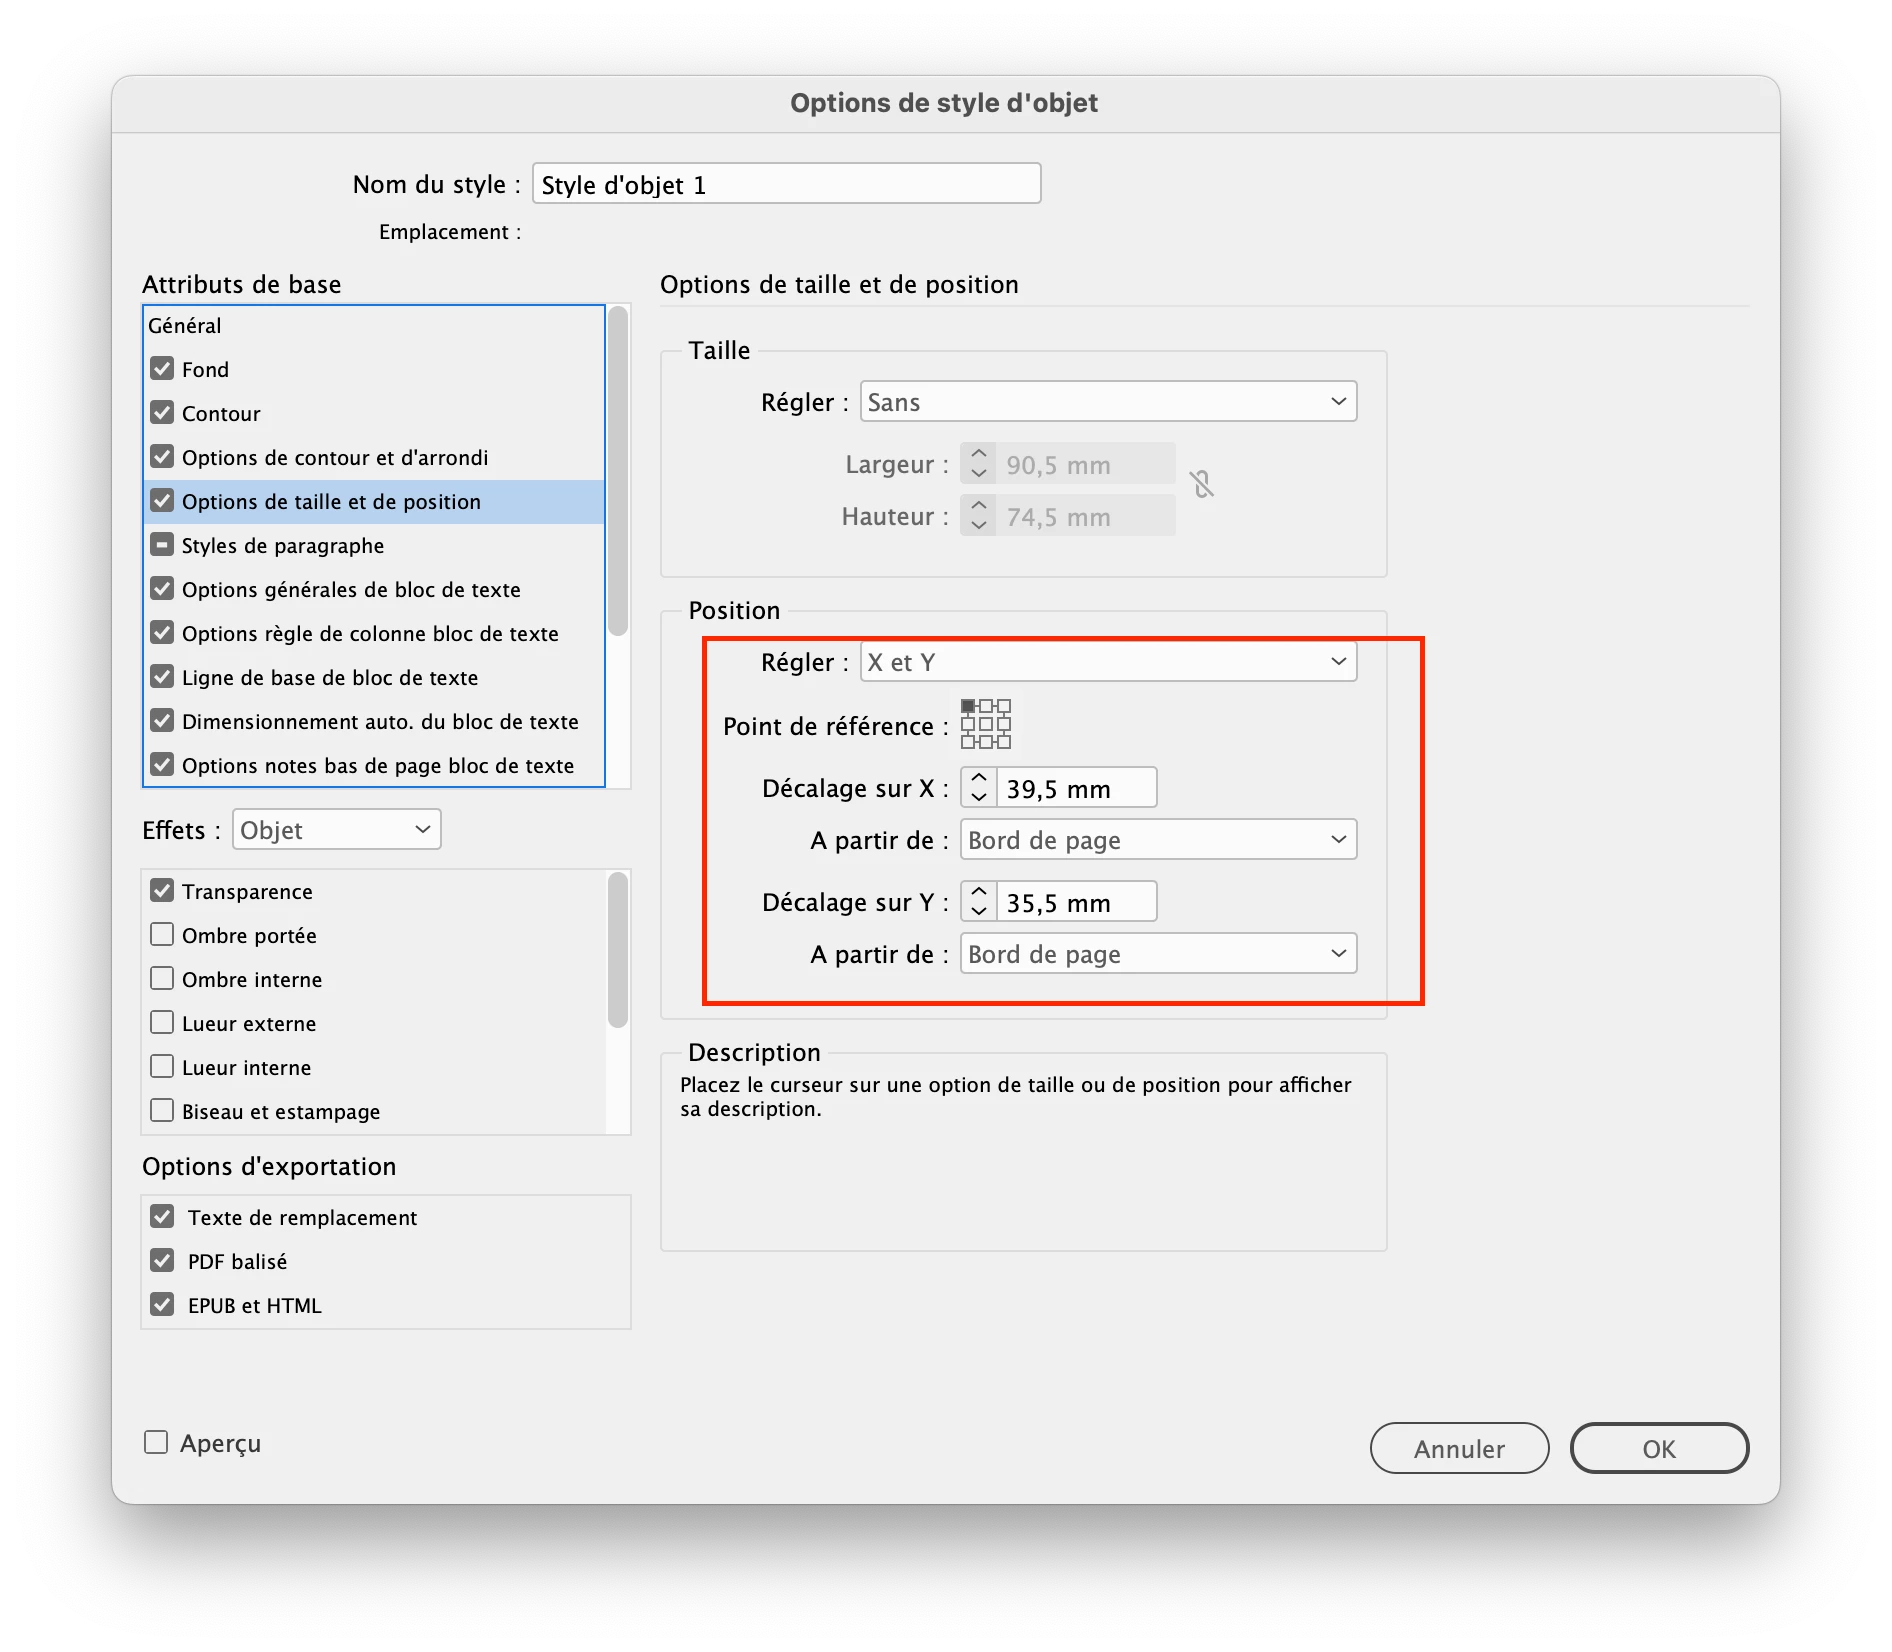Viewport: 1892px width, 1652px height.
Task: Toggle the Contour attribute checkbox
Action: tap(162, 413)
